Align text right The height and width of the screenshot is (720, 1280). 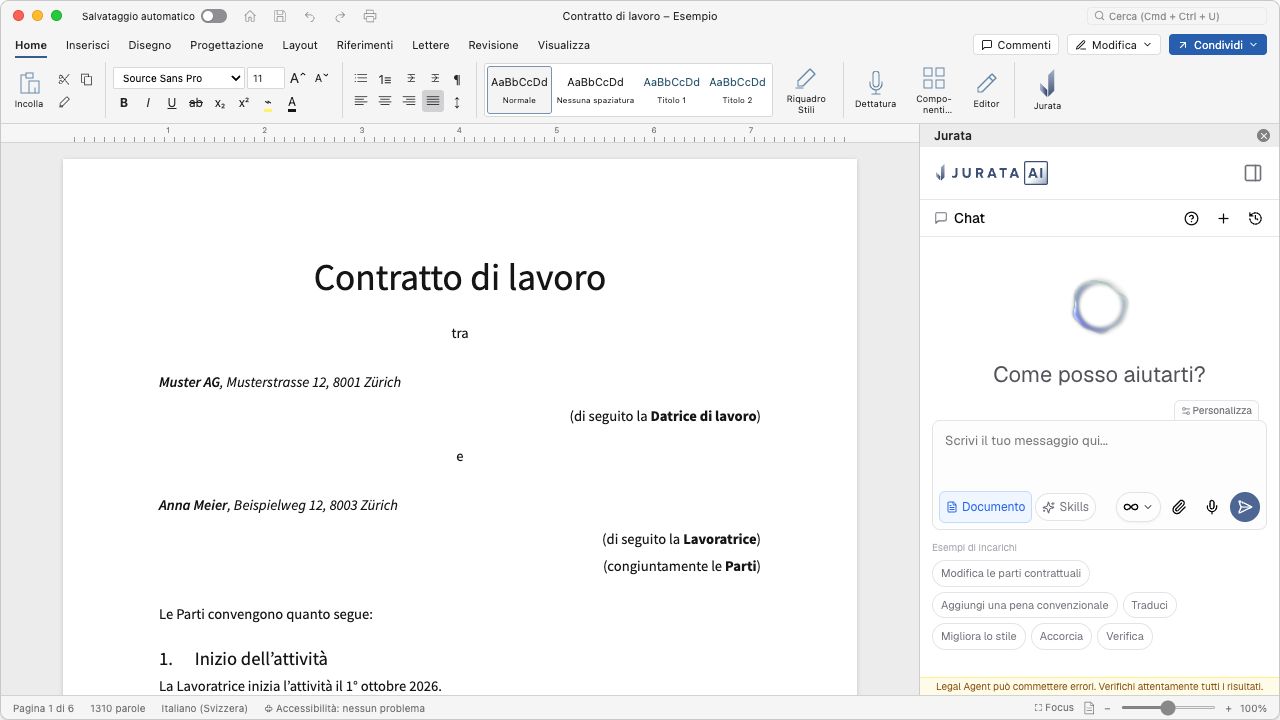pos(409,101)
